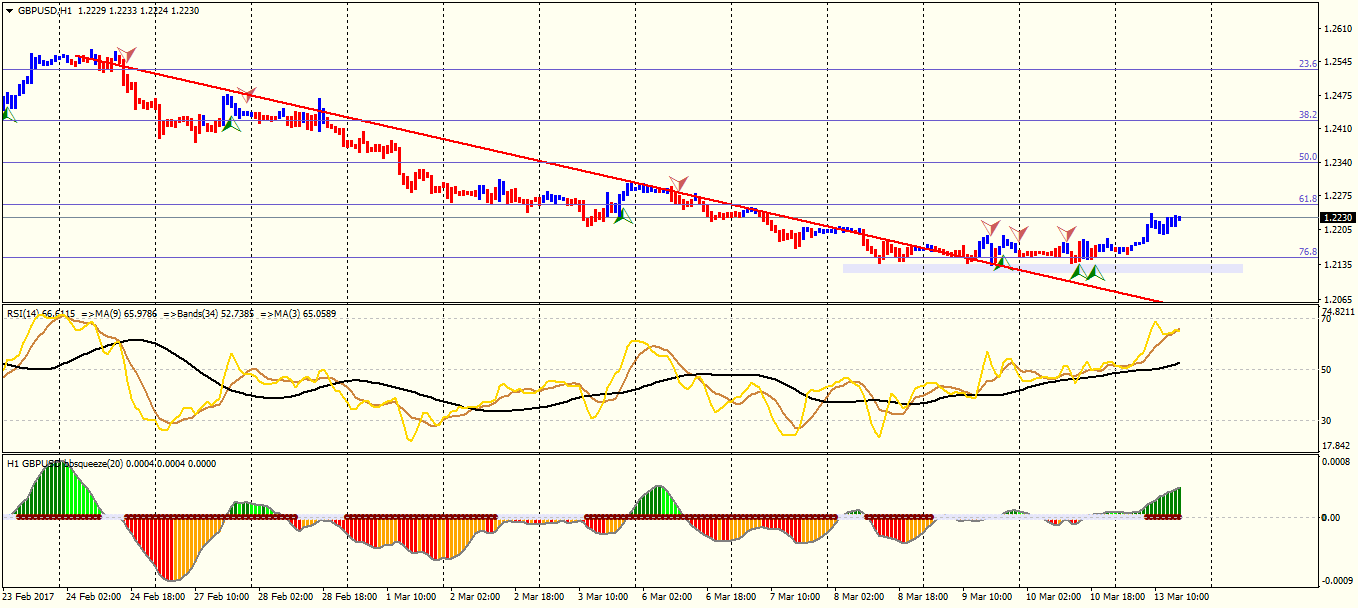The image size is (1358, 608).
Task: Click the 2 Mar 18:00 time label
Action: tap(540, 597)
